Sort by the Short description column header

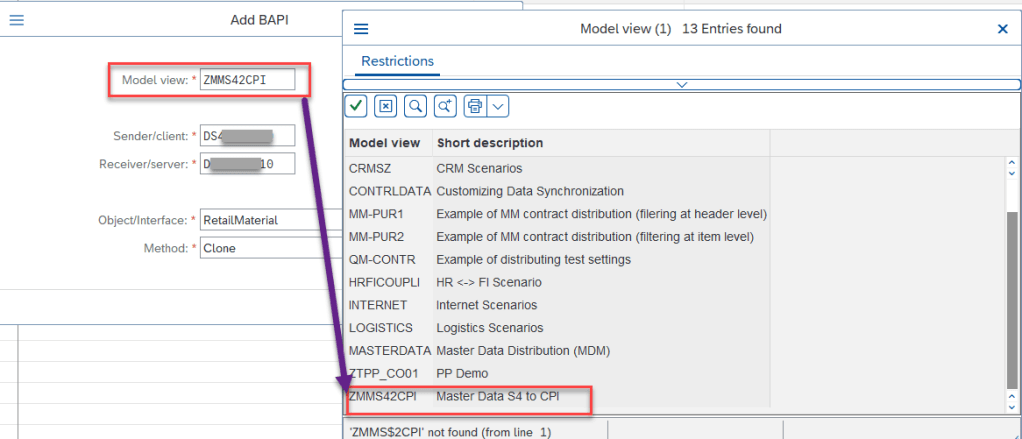[490, 143]
